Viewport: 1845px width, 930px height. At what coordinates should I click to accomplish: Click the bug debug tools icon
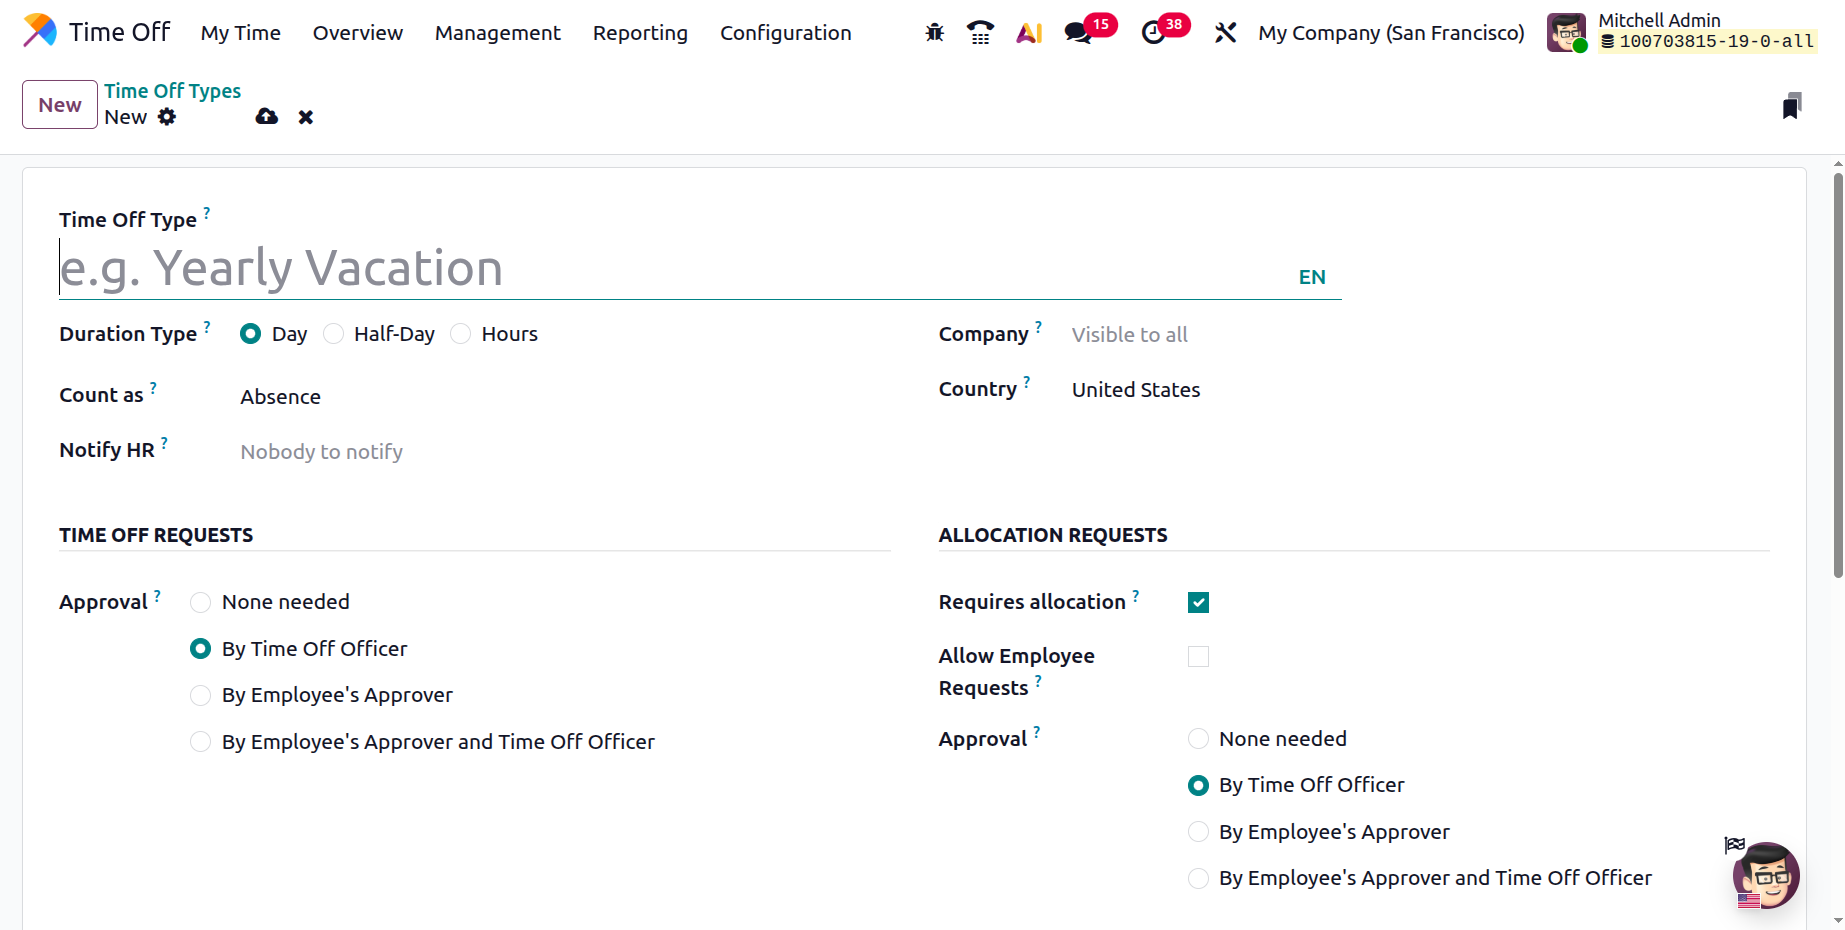click(x=935, y=33)
